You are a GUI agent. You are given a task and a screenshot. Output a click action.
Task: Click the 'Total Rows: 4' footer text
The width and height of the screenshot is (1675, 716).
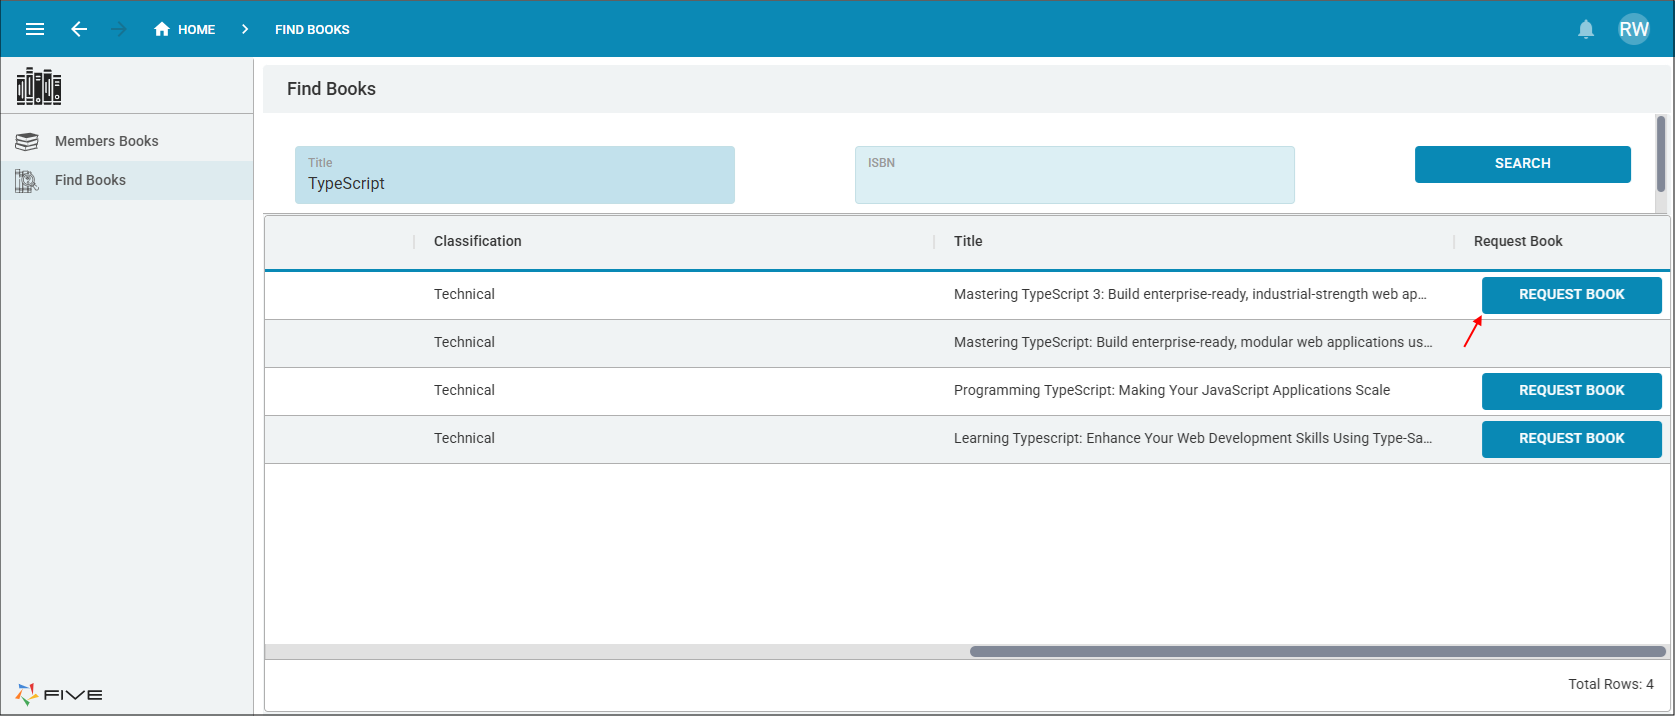(x=1611, y=684)
